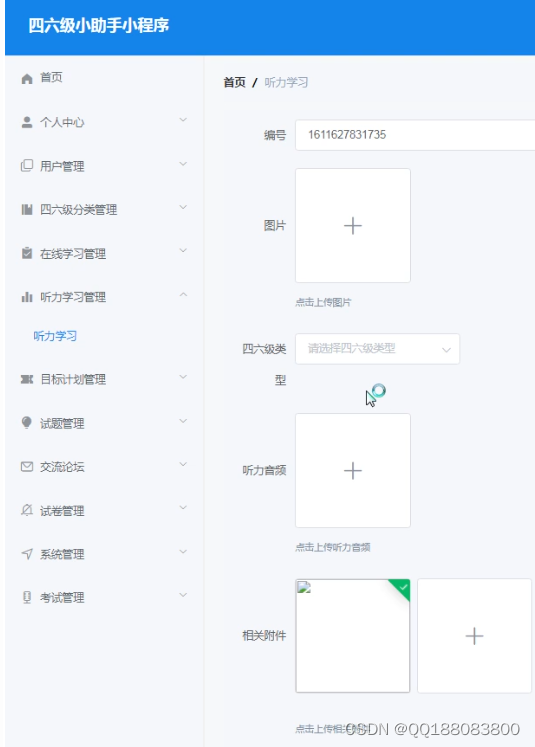Collapse 听力学习管理 chevron
This screenshot has height=747, width=535.
click(183, 295)
